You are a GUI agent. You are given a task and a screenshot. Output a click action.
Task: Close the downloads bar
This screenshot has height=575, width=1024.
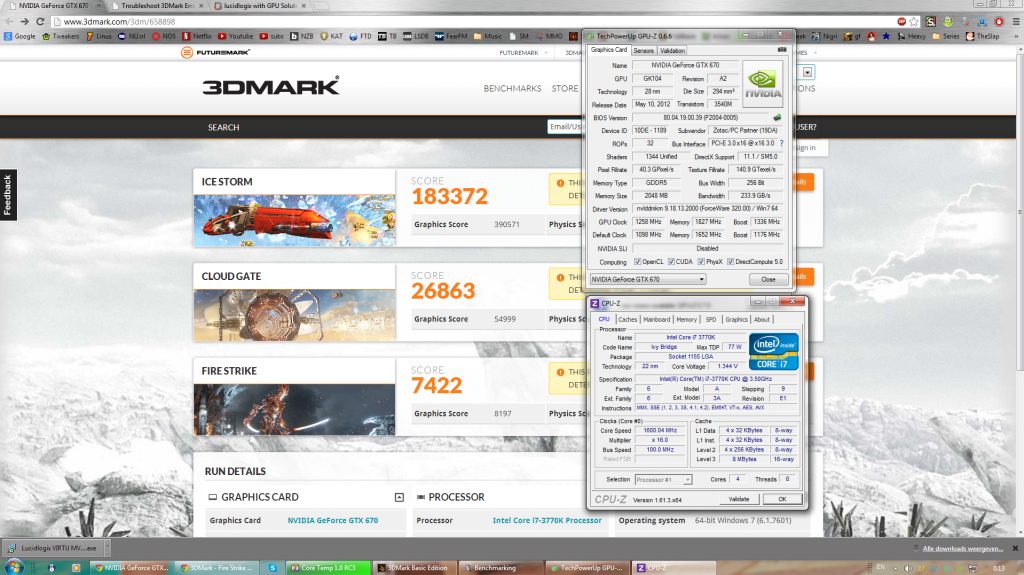coord(1015,548)
